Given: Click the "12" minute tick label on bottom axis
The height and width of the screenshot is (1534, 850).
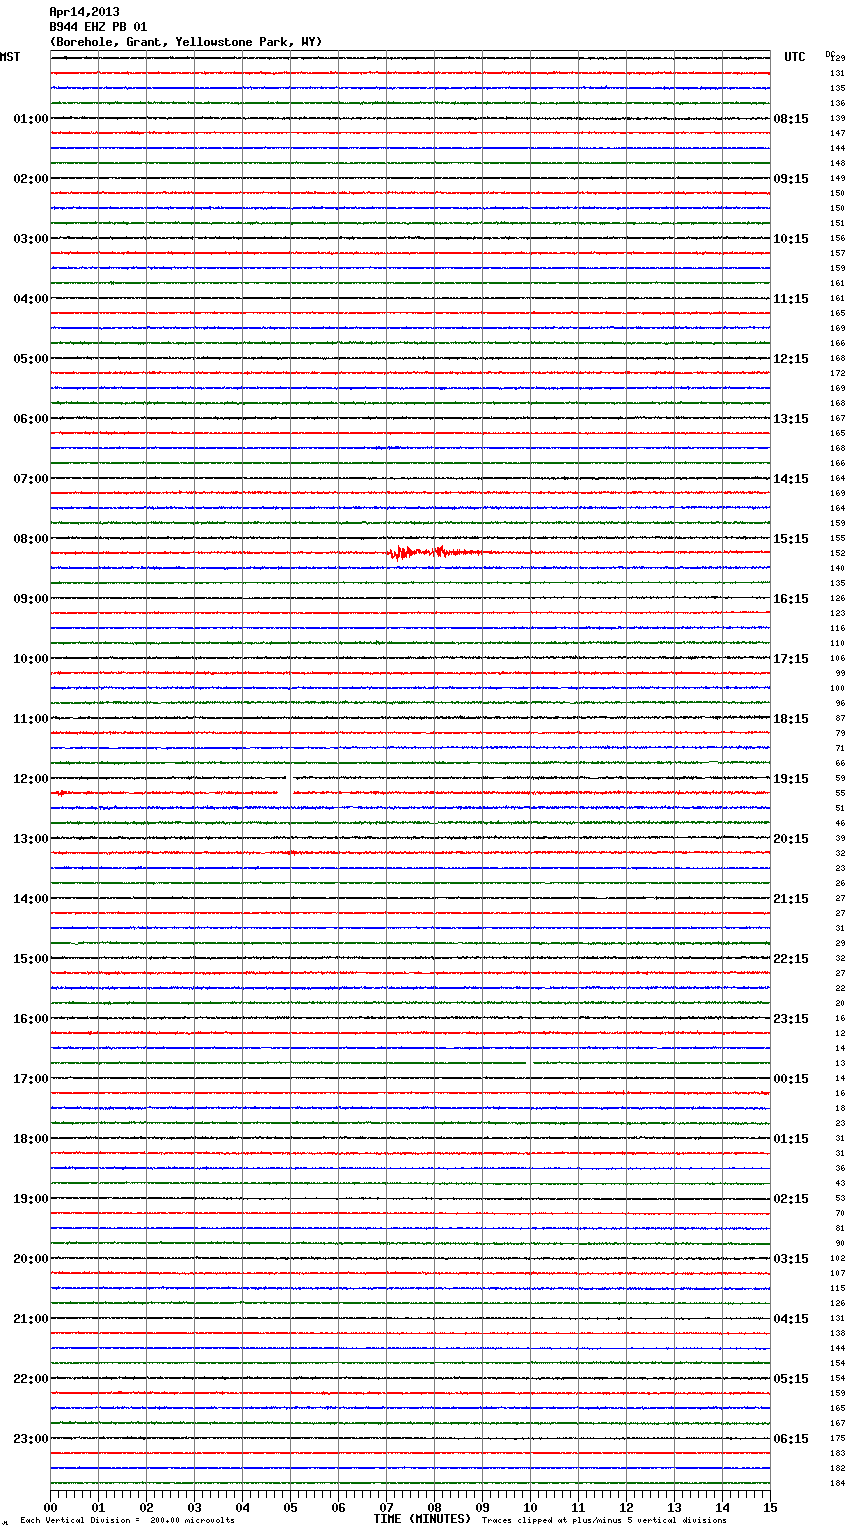Looking at the screenshot, I should (x=627, y=1507).
